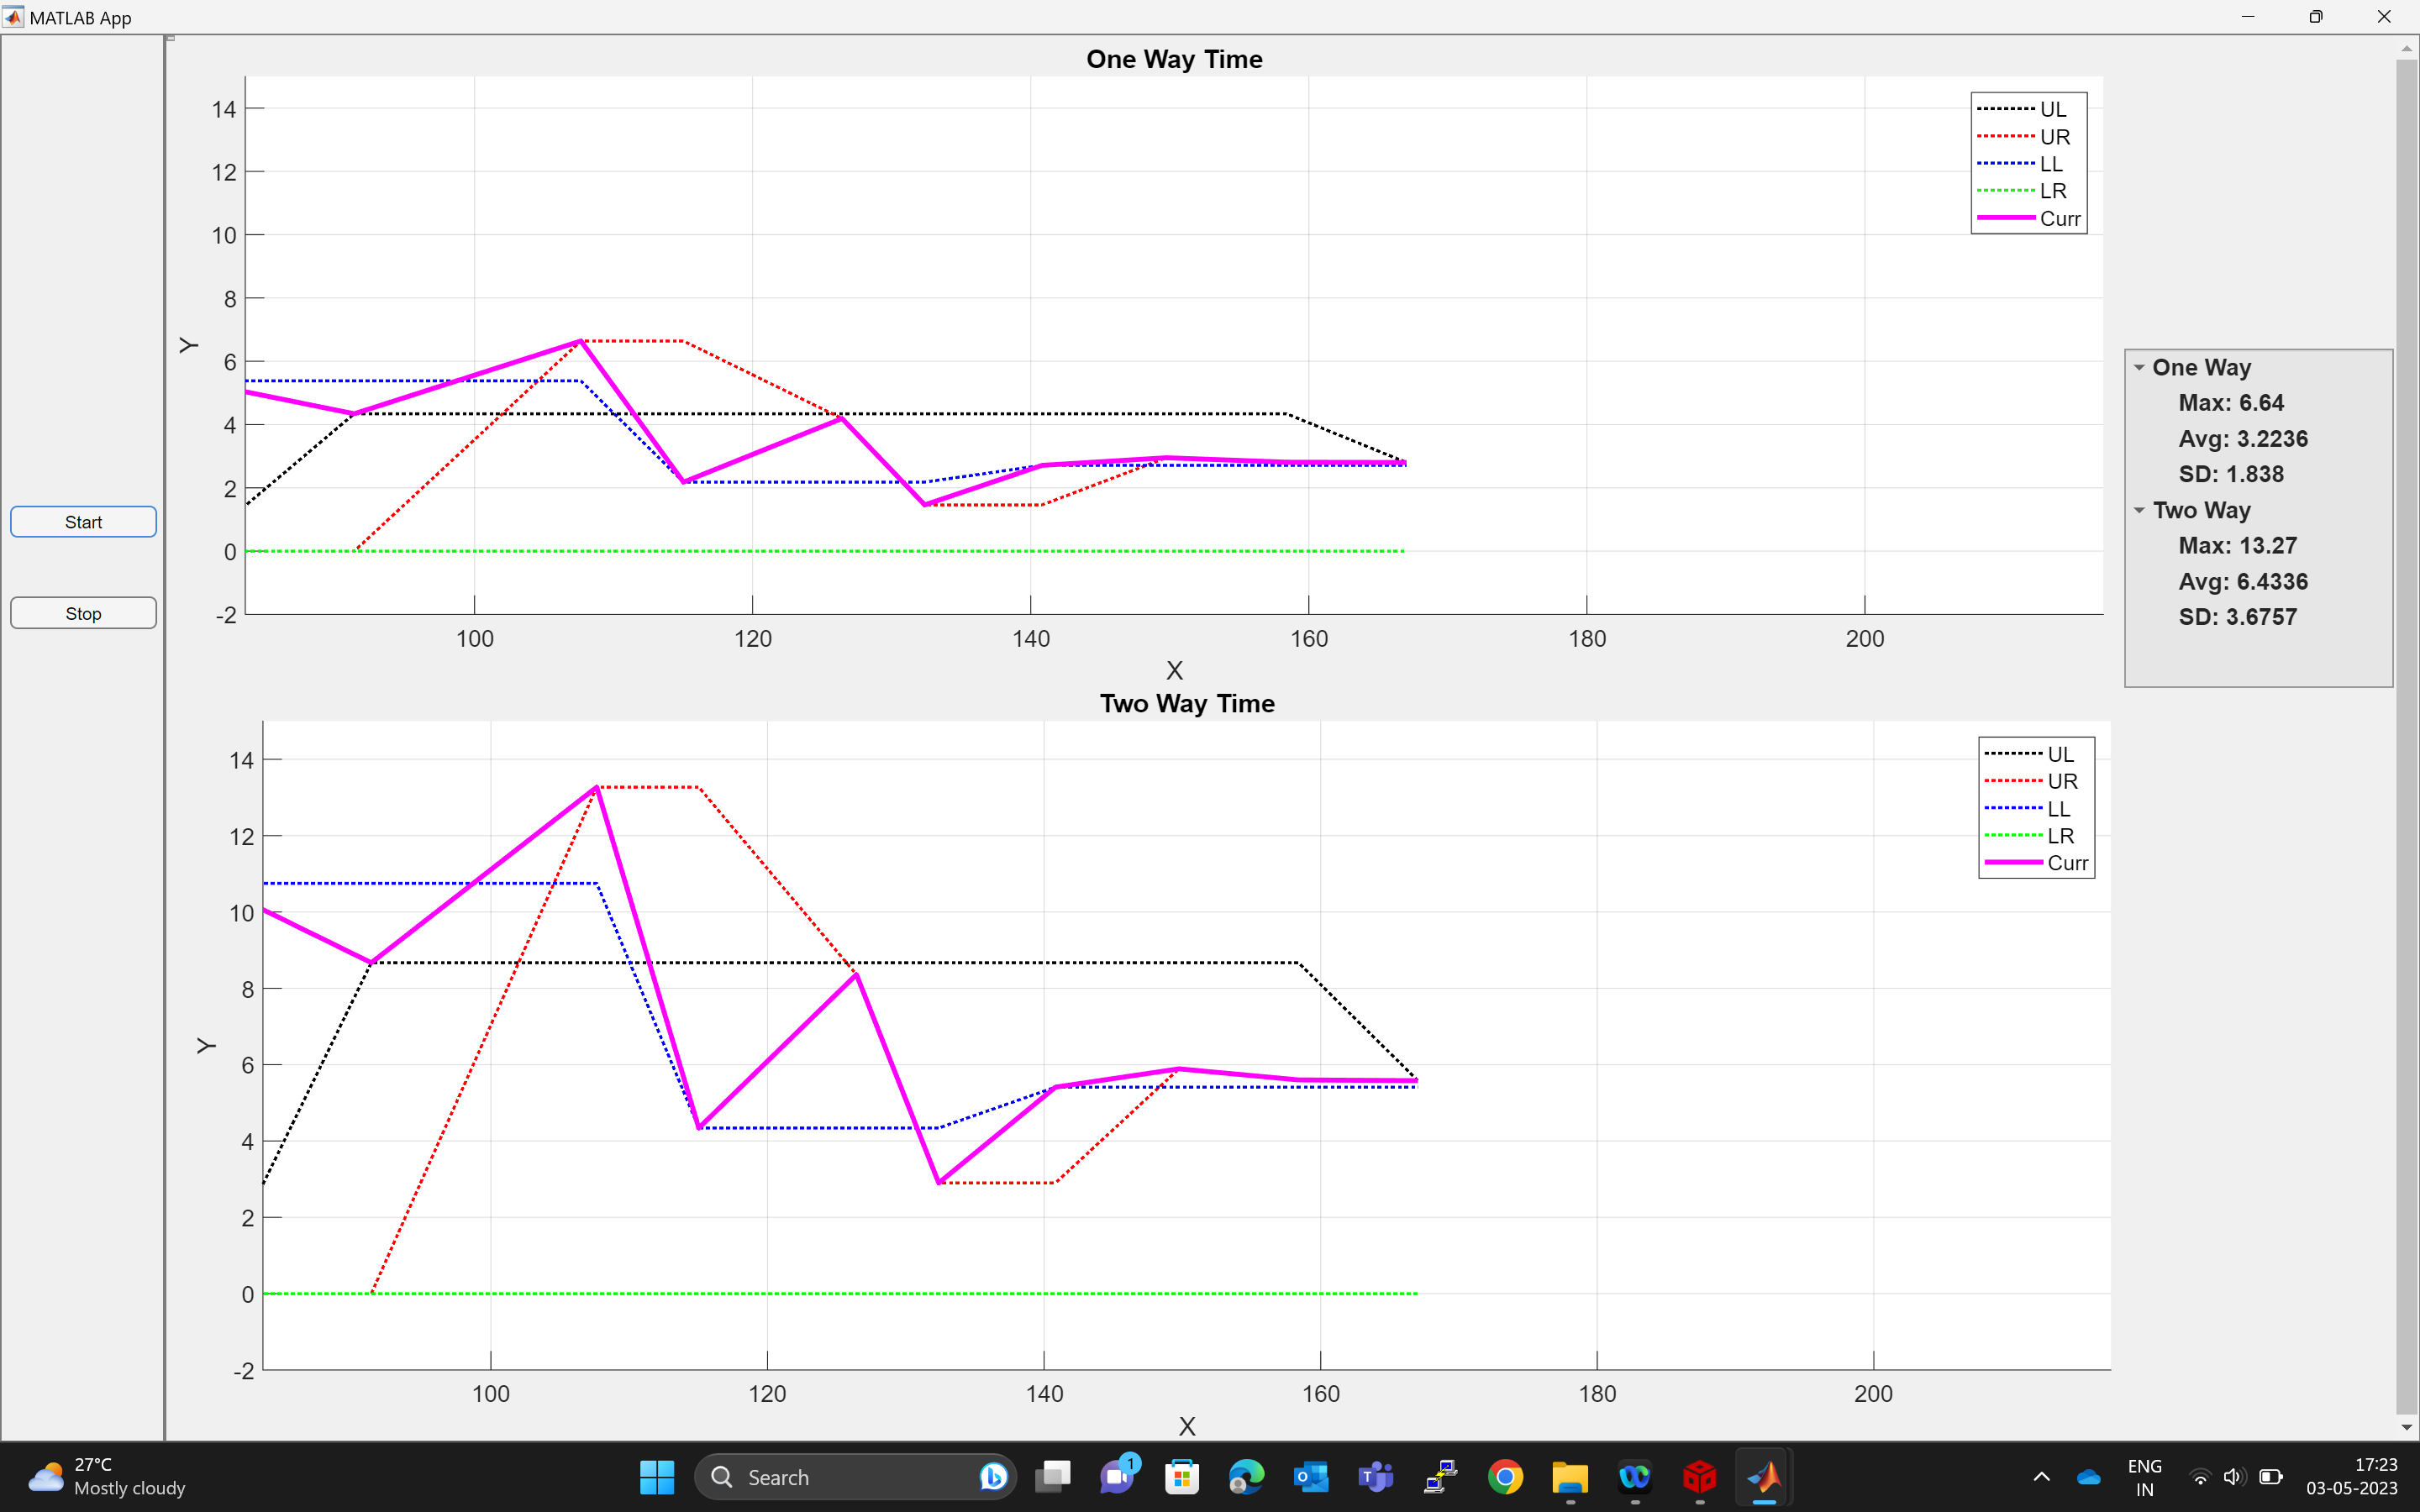Screen dimensions: 2420x1512
Task: Switch to the MATLAB taskbar icon
Action: tap(1764, 1477)
